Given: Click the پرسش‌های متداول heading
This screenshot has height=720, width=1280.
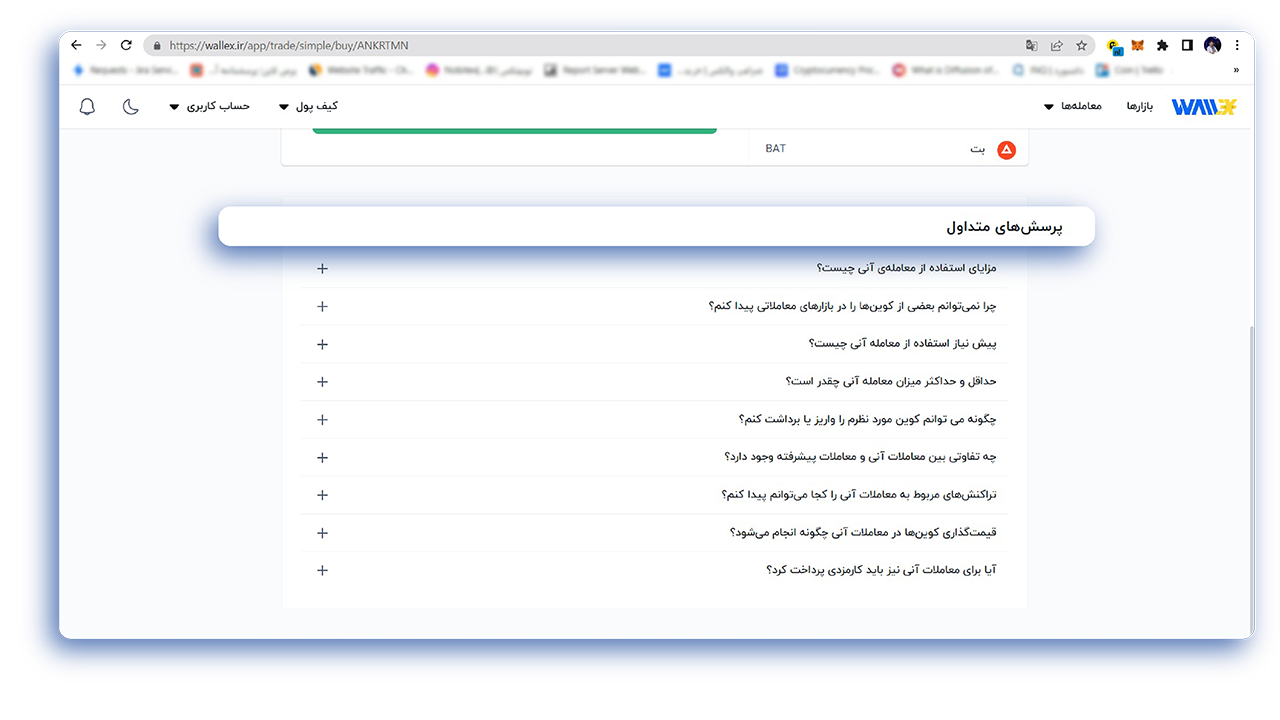Looking at the screenshot, I should [1005, 227].
